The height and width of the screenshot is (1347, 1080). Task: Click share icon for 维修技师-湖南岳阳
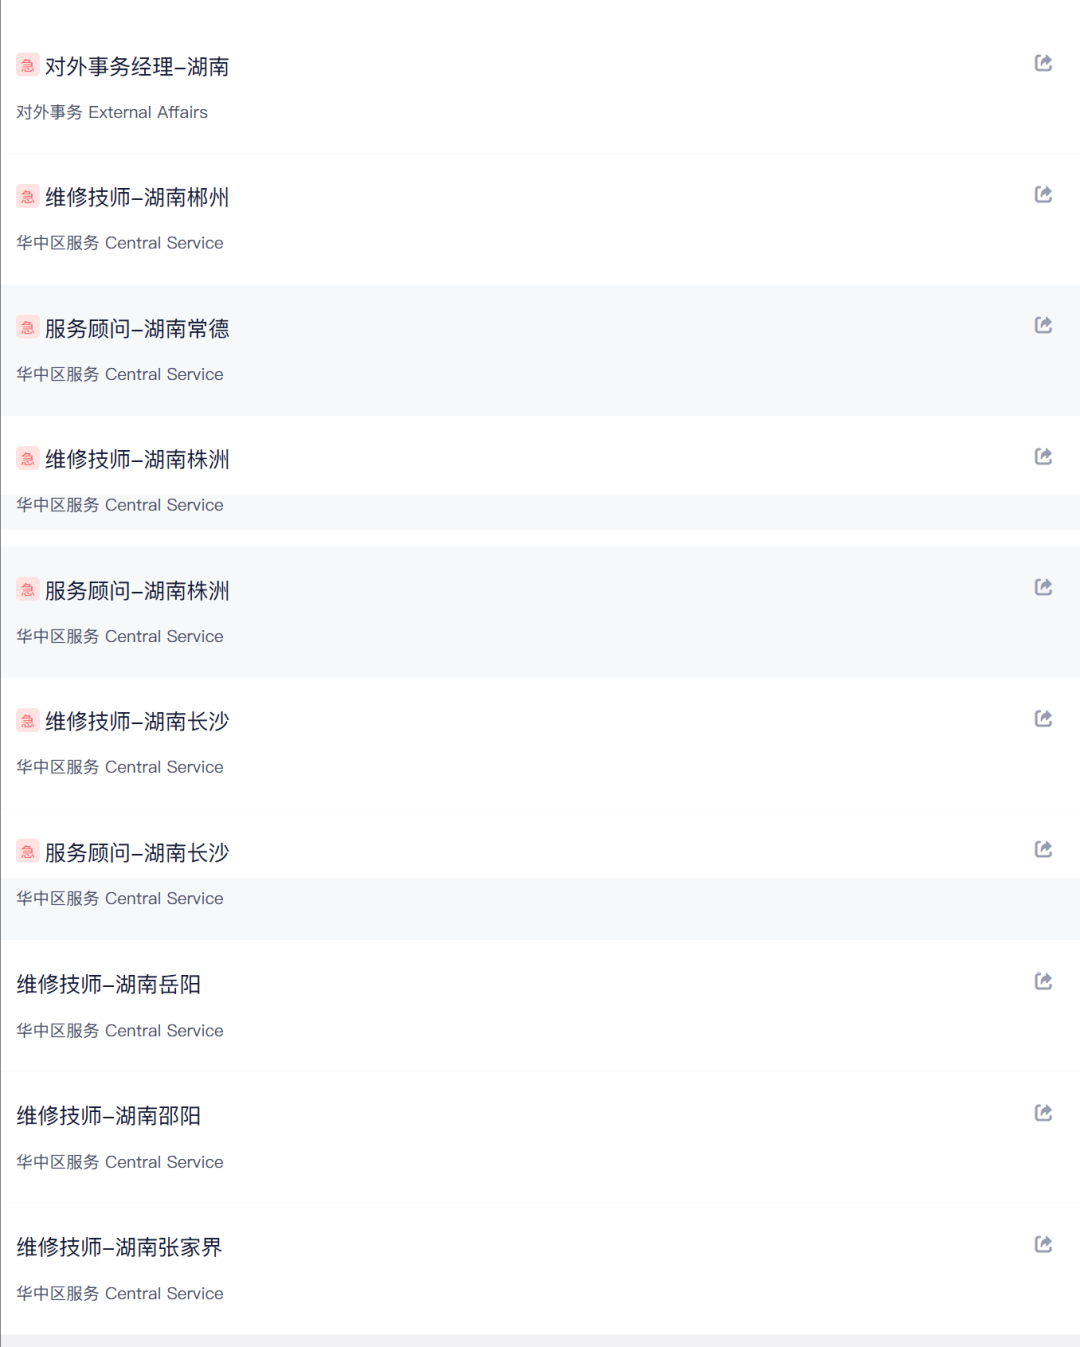[1043, 981]
